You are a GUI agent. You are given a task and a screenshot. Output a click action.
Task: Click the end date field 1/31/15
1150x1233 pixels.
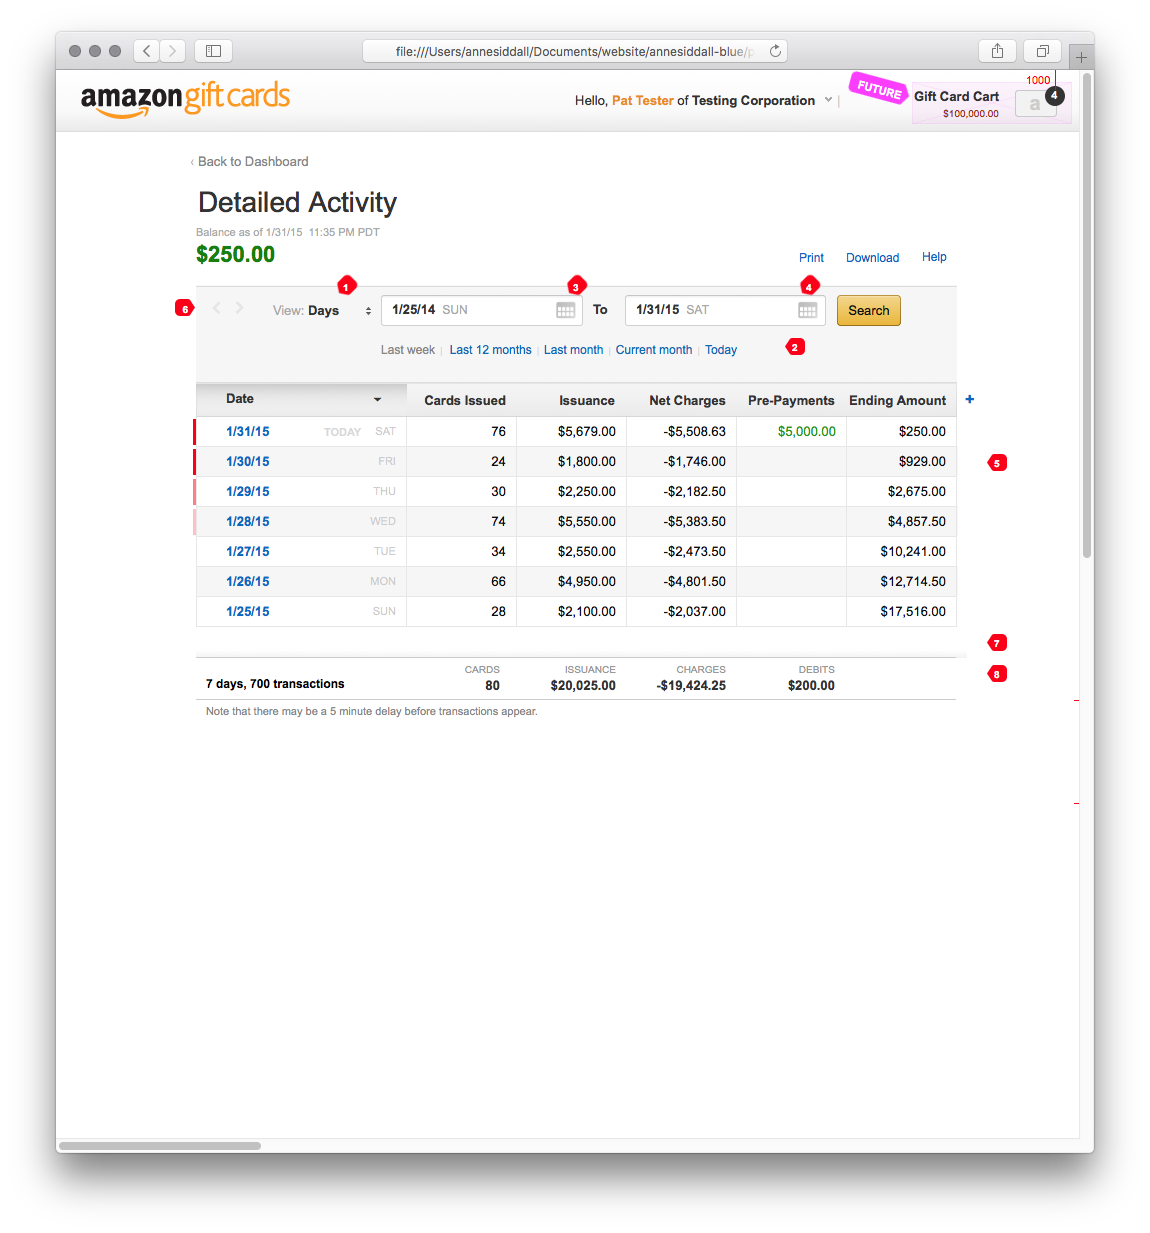tap(724, 310)
